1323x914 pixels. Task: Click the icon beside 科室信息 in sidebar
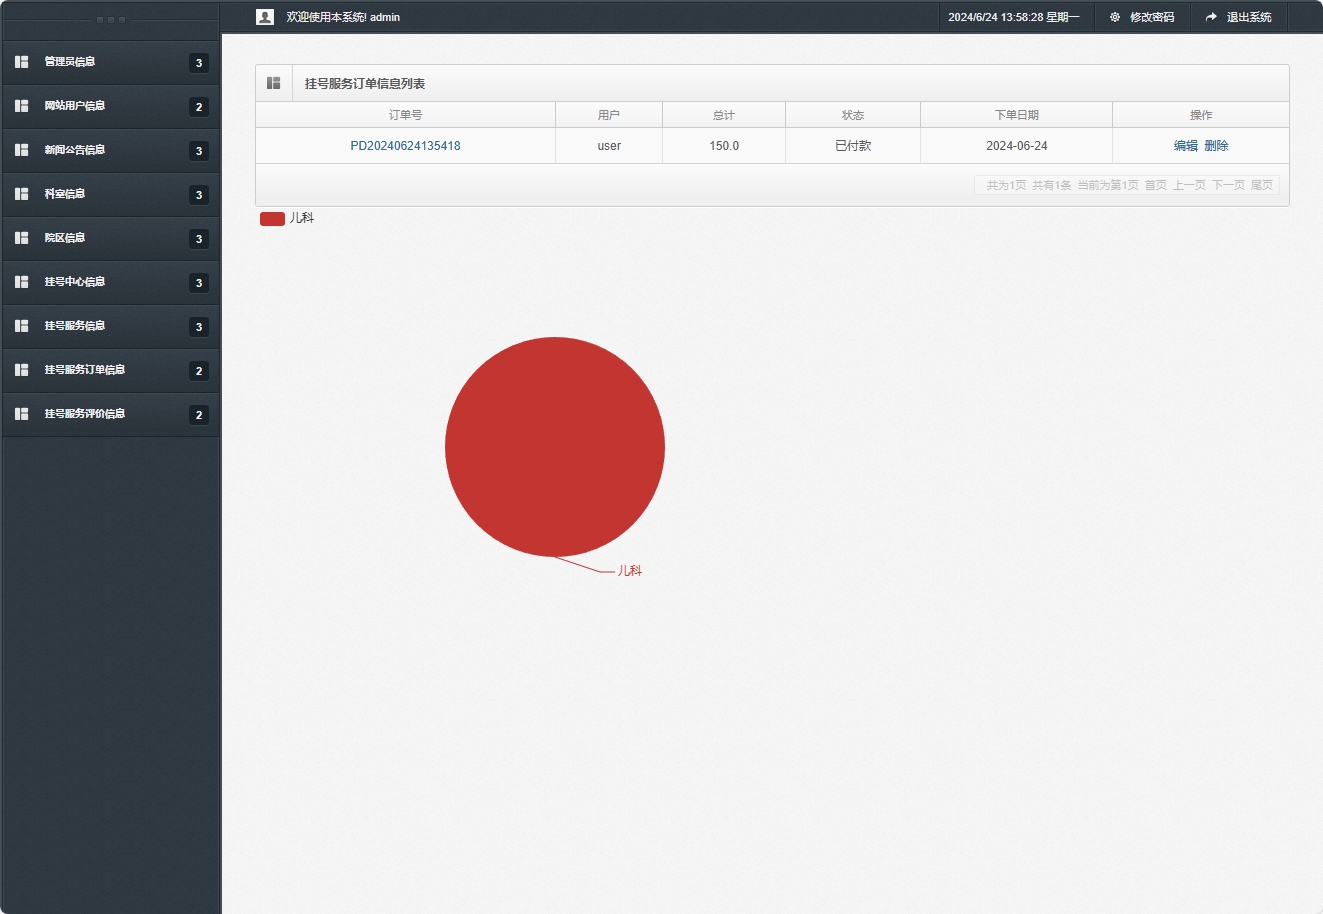[x=22, y=194]
